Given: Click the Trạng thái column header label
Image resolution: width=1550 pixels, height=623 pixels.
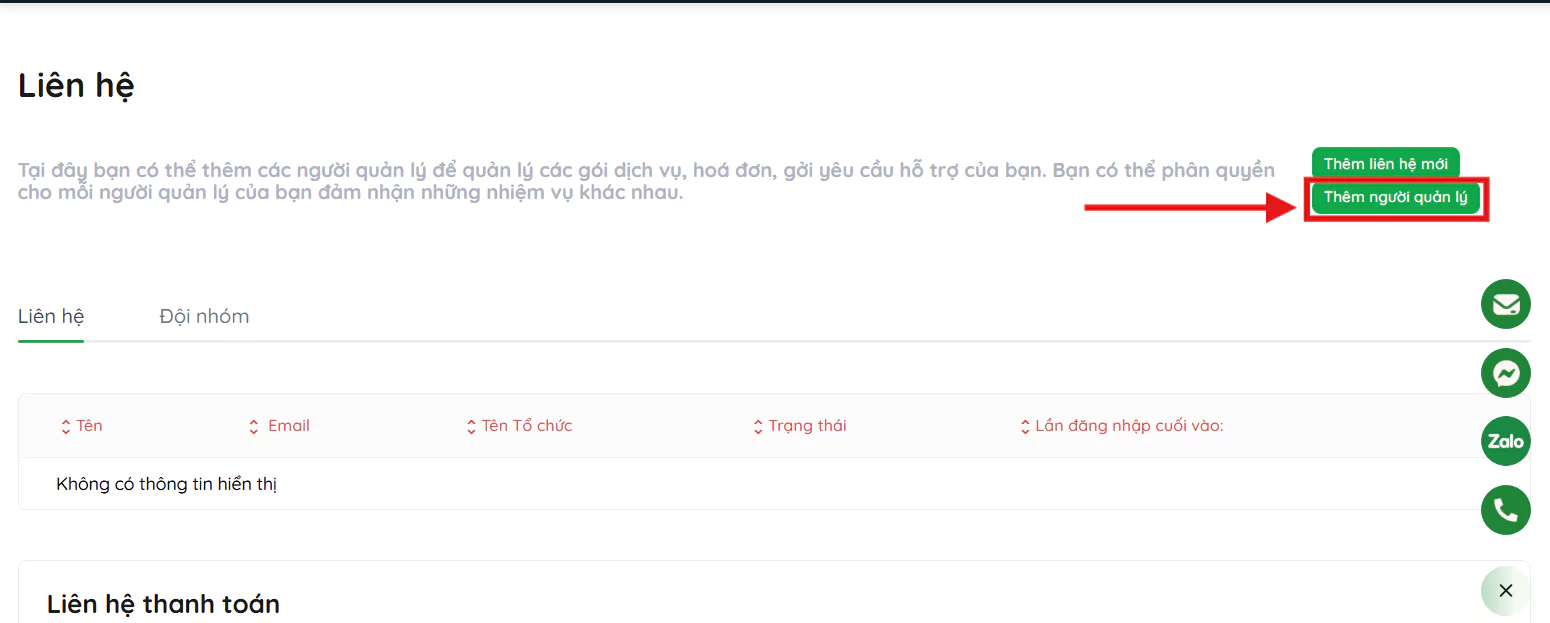Looking at the screenshot, I should [x=807, y=426].
